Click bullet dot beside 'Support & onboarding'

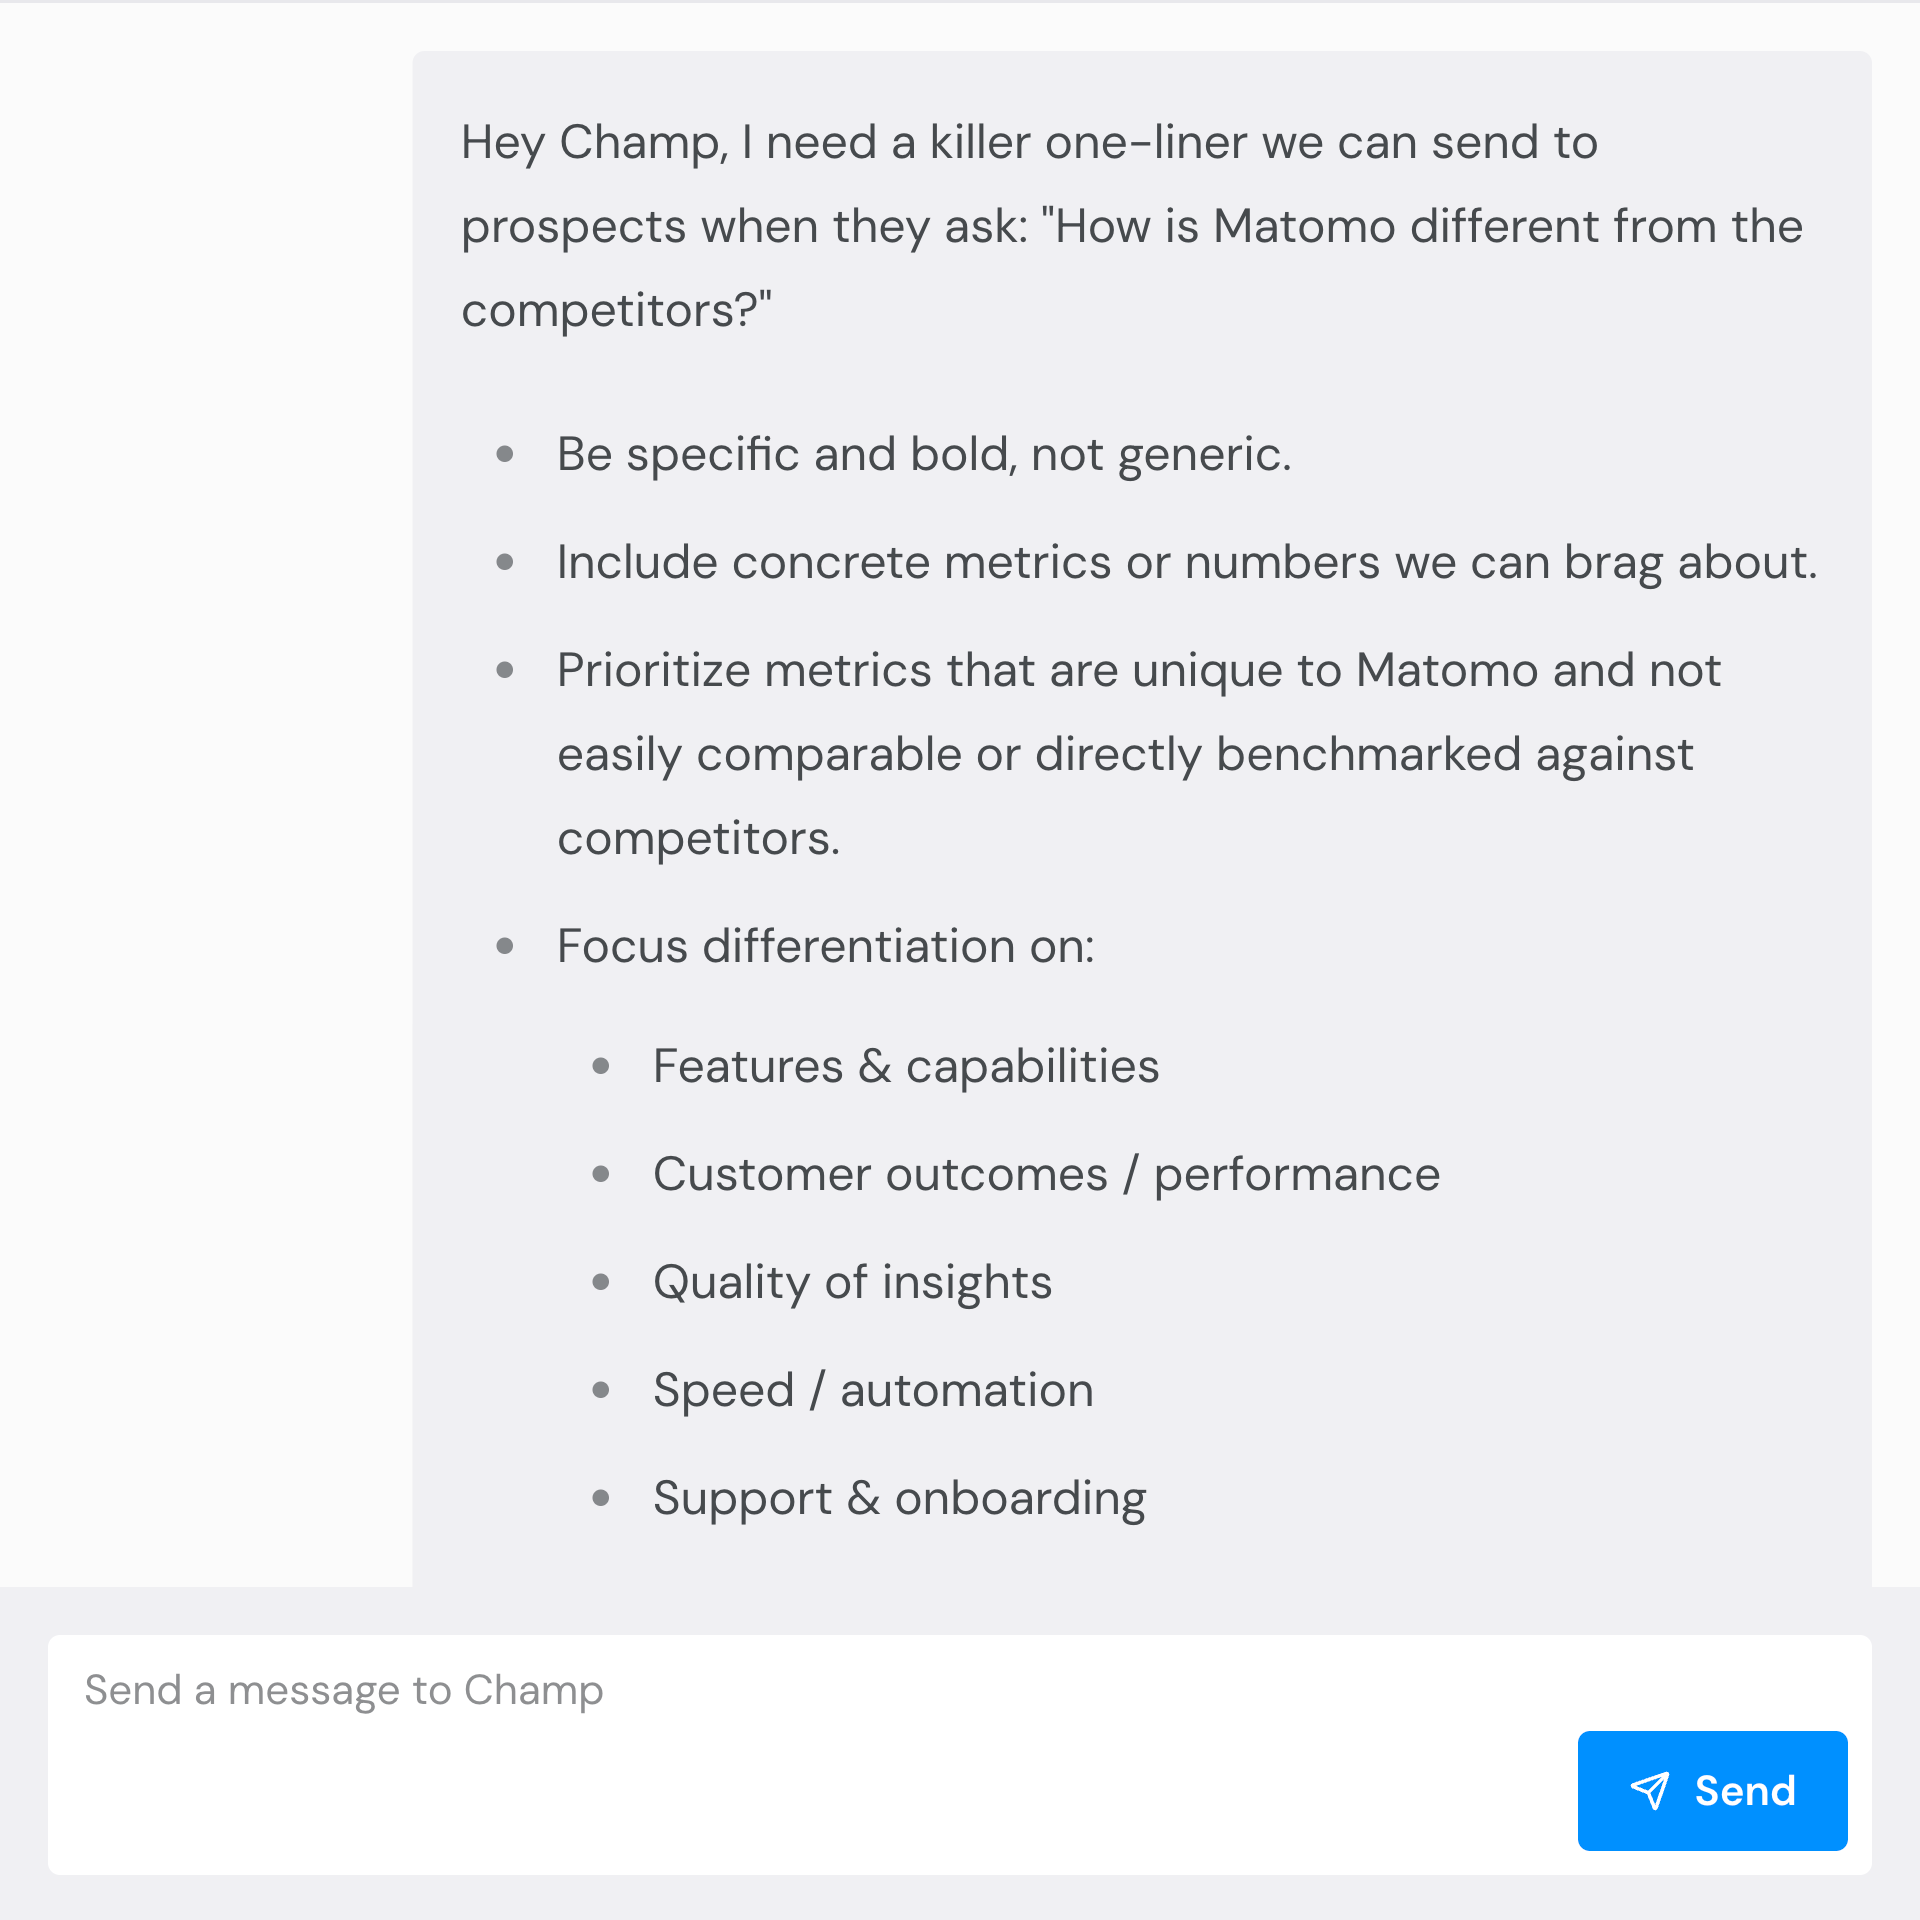coord(601,1498)
